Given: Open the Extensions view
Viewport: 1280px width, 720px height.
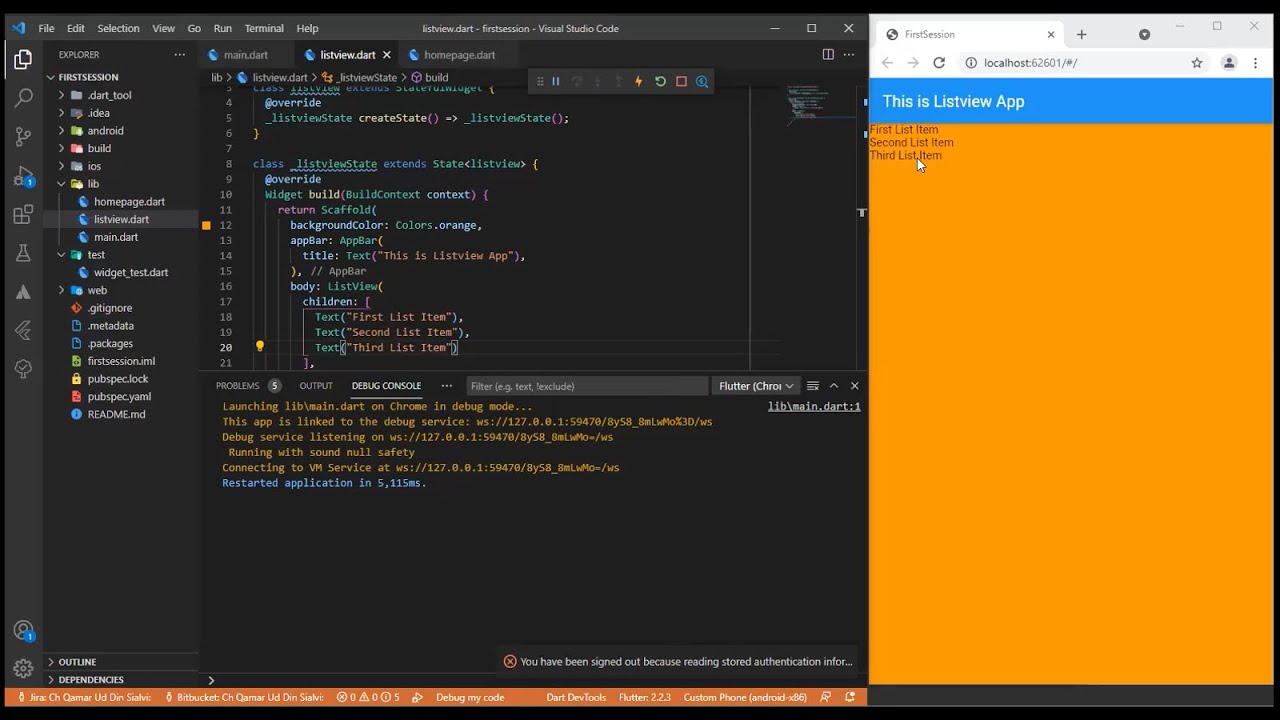Looking at the screenshot, I should click(23, 215).
